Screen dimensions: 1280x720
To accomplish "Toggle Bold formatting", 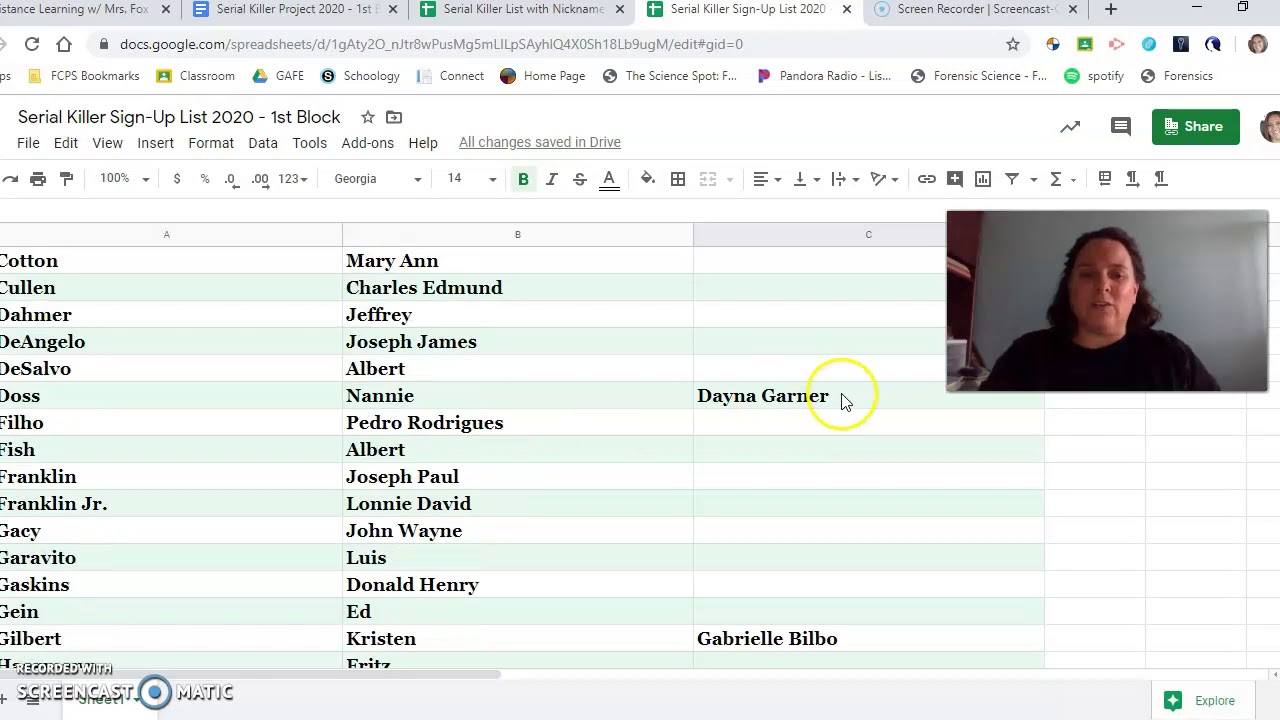I will [523, 179].
